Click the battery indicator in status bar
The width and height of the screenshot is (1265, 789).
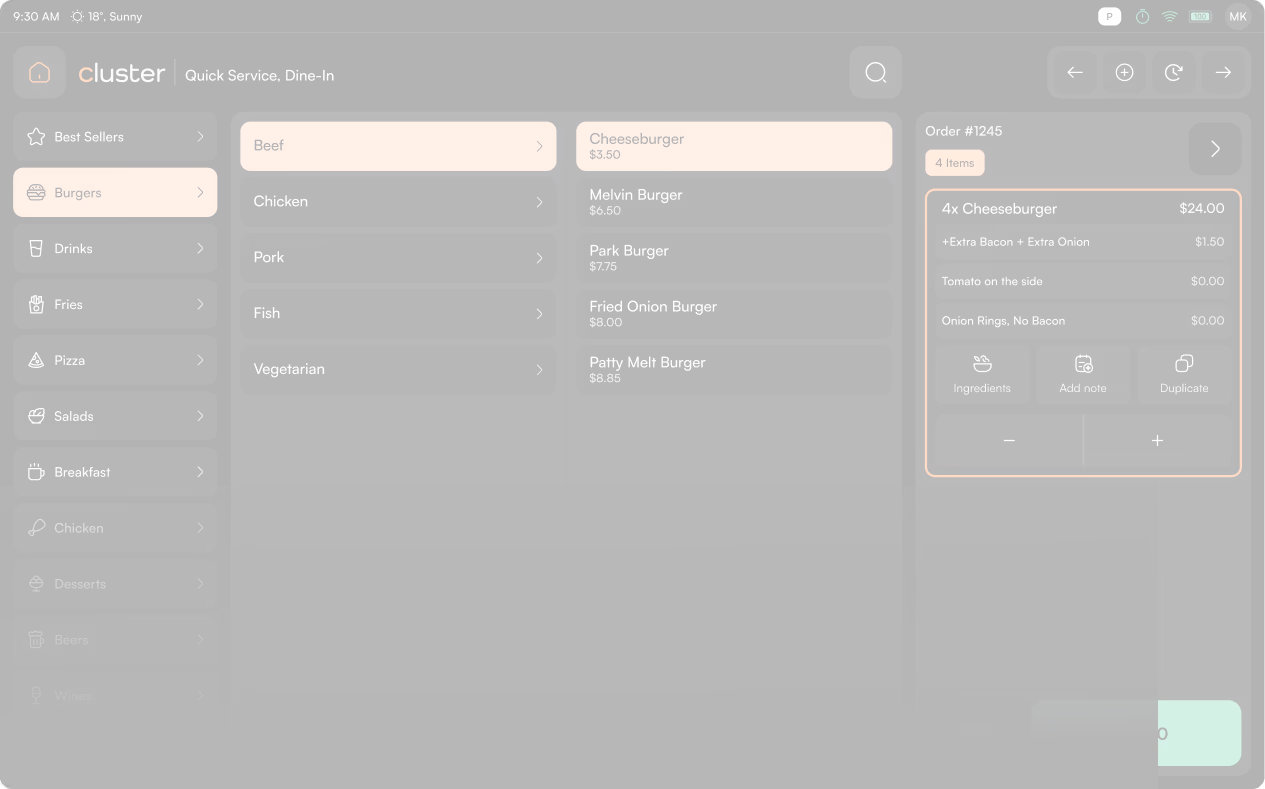[x=1201, y=17]
